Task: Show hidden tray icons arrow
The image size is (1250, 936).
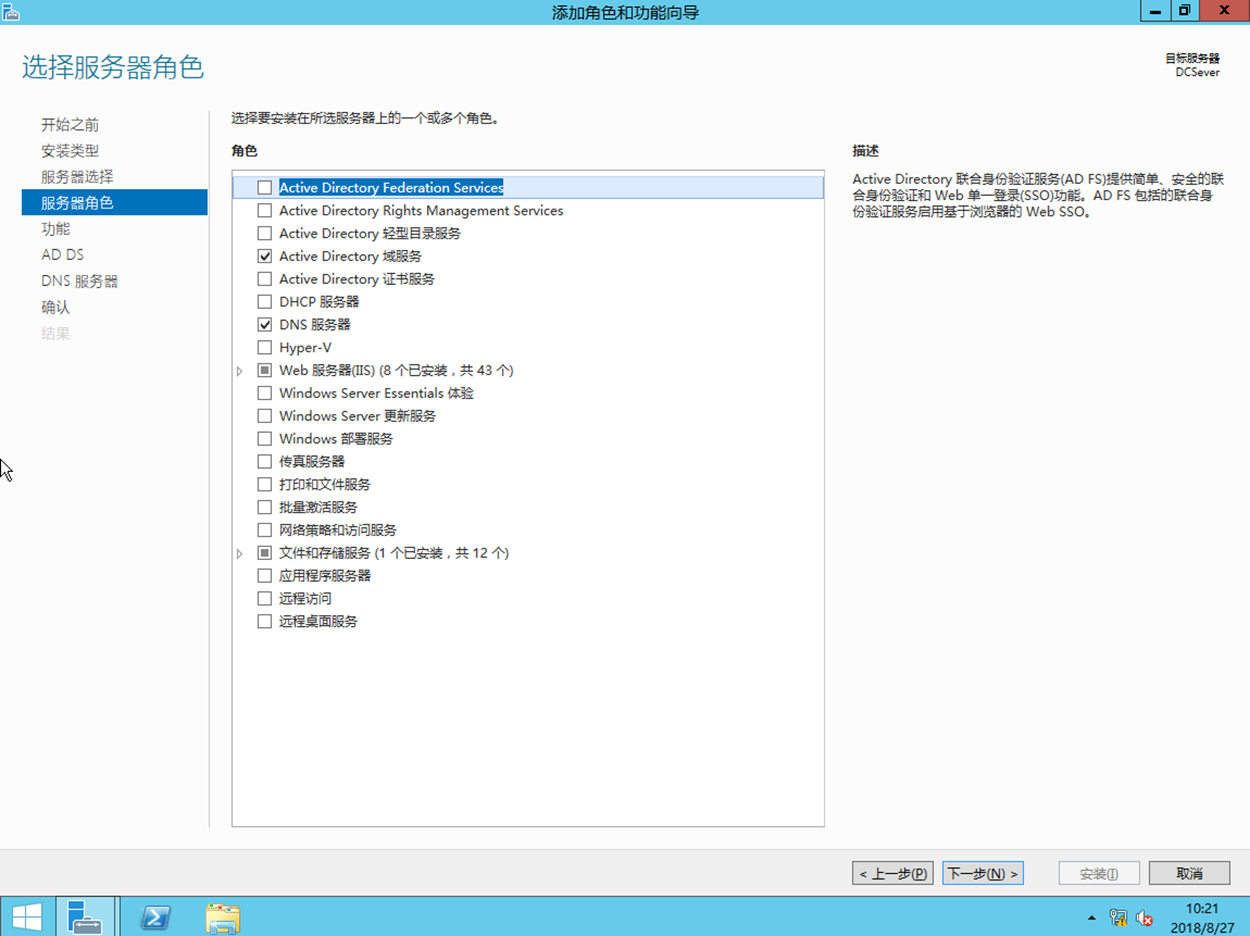Action: coord(1091,918)
